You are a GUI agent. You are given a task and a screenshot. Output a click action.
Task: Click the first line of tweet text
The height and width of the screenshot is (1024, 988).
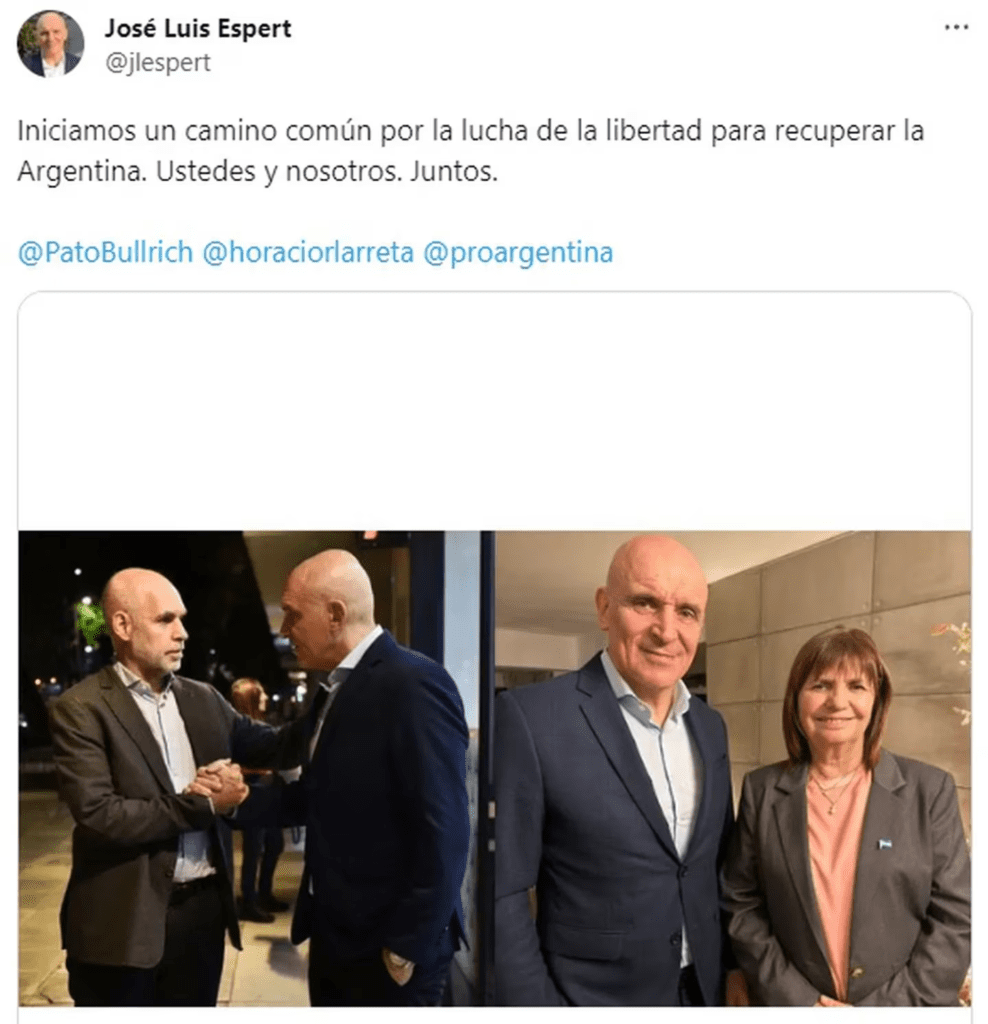pyautogui.click(x=470, y=131)
